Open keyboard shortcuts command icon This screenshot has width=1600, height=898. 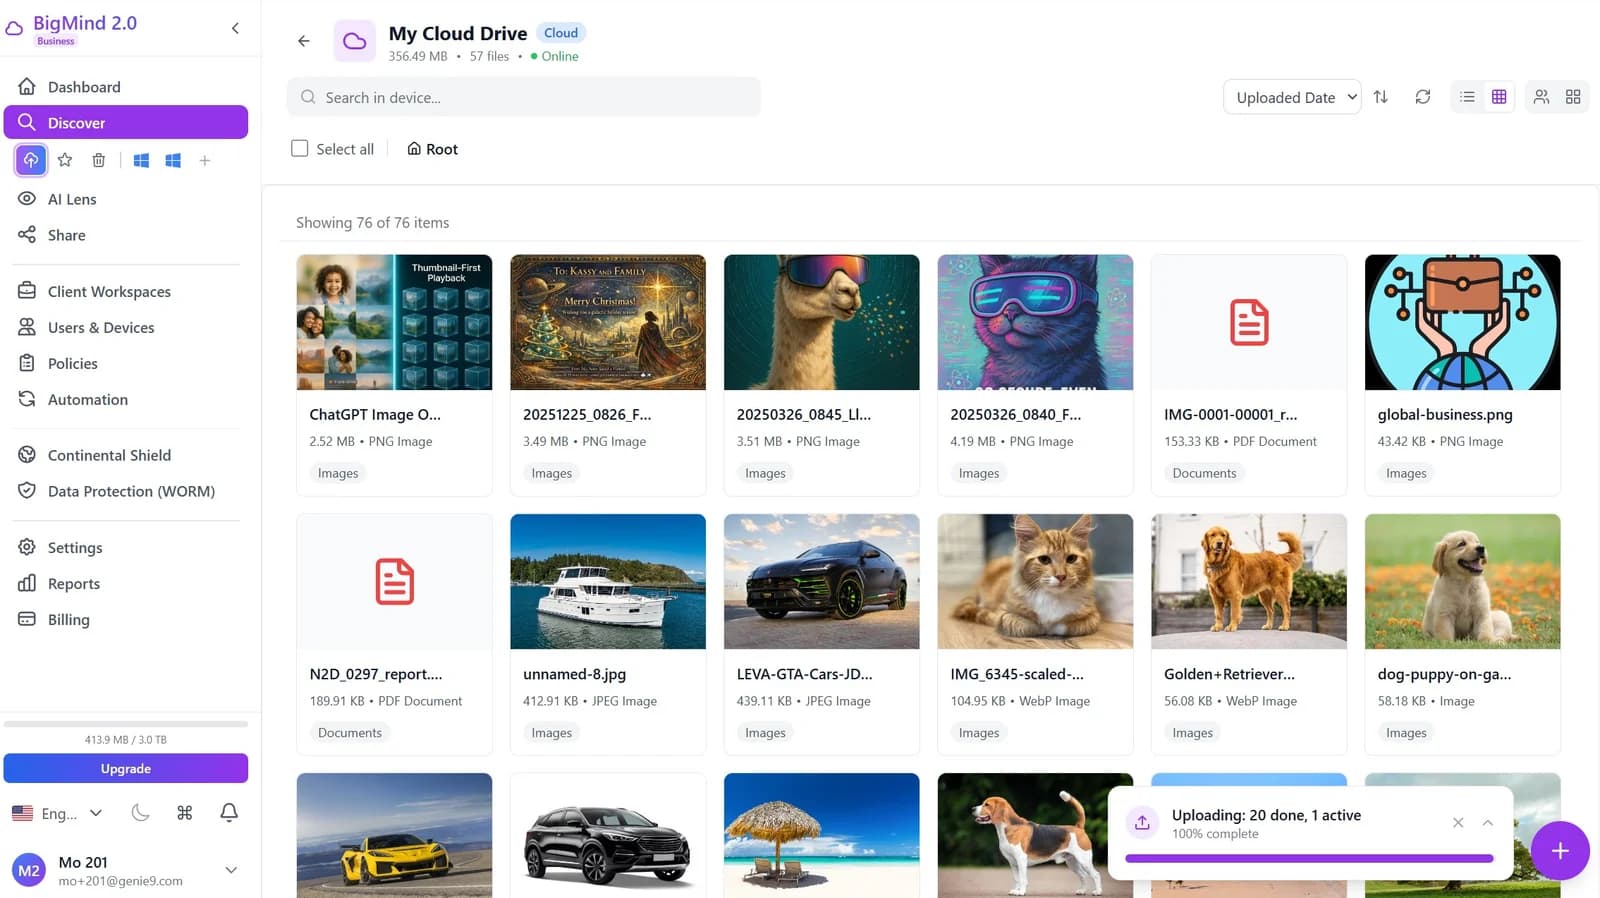click(184, 813)
